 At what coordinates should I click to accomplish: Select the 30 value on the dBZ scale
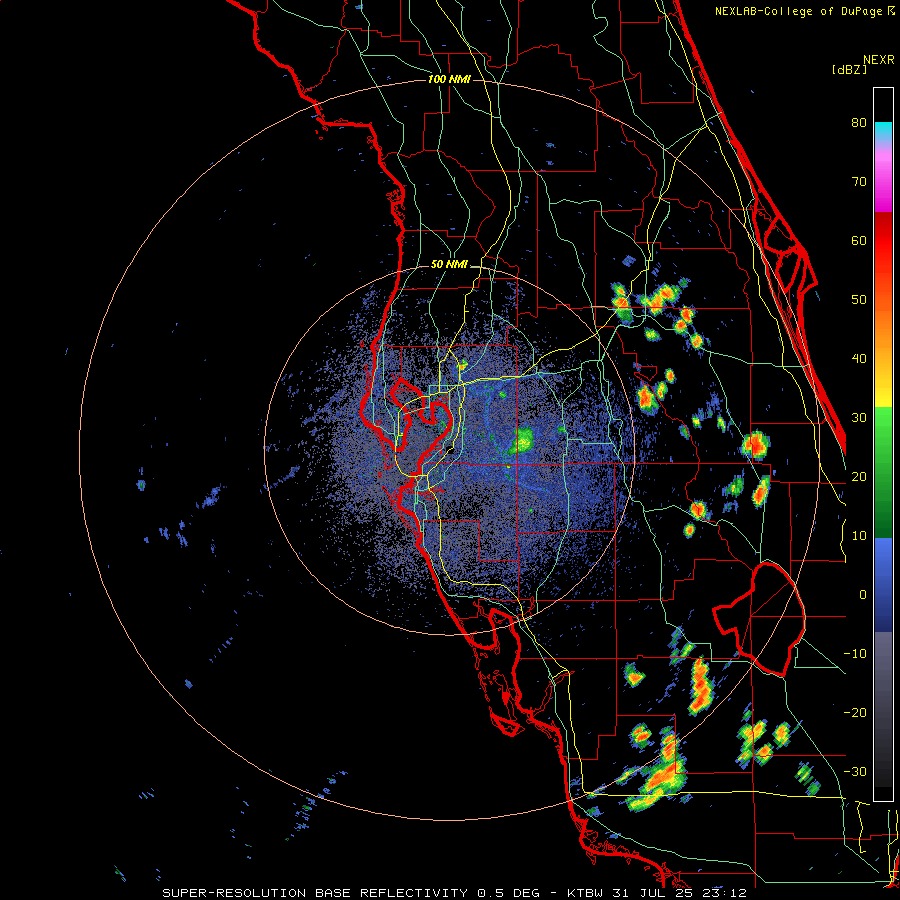[859, 418]
